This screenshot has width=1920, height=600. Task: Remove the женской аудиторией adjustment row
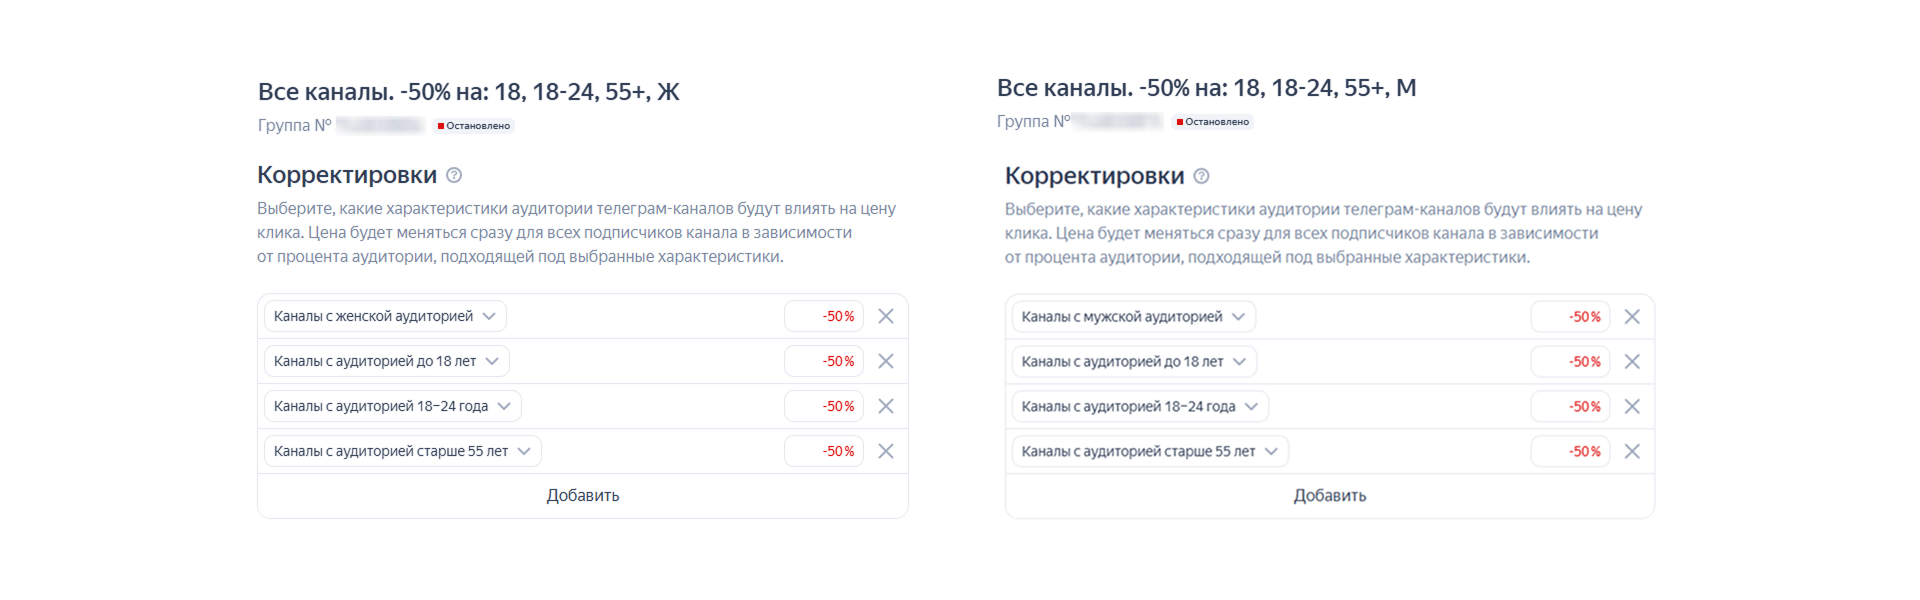tap(886, 316)
